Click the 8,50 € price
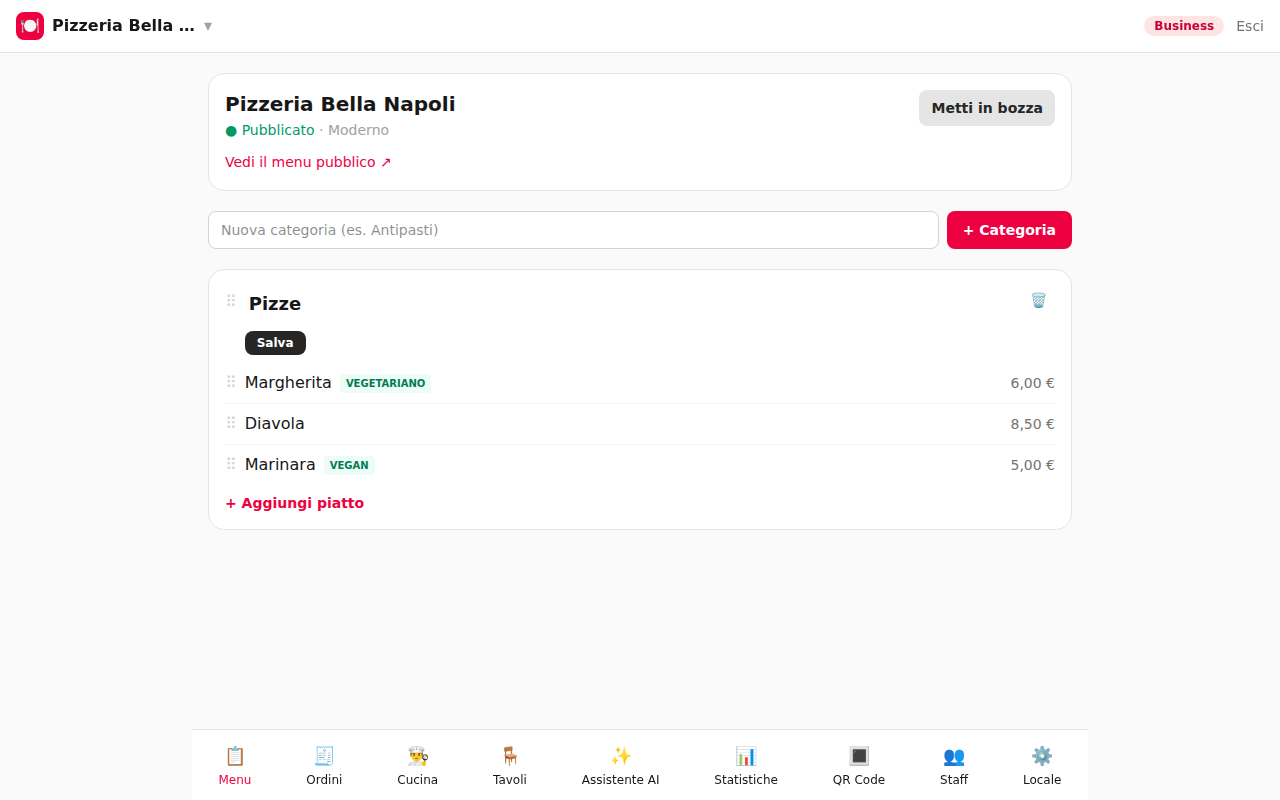 point(1032,424)
